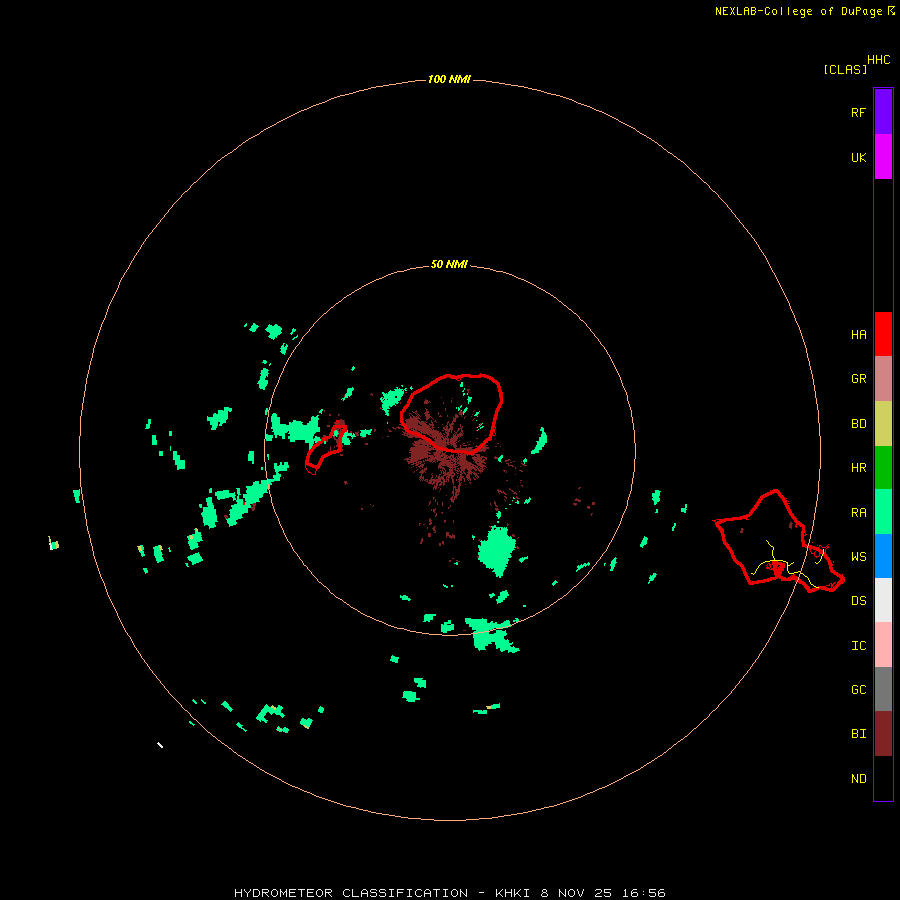This screenshot has width=900, height=900.
Task: Click the ND legend label
Action: click(858, 779)
